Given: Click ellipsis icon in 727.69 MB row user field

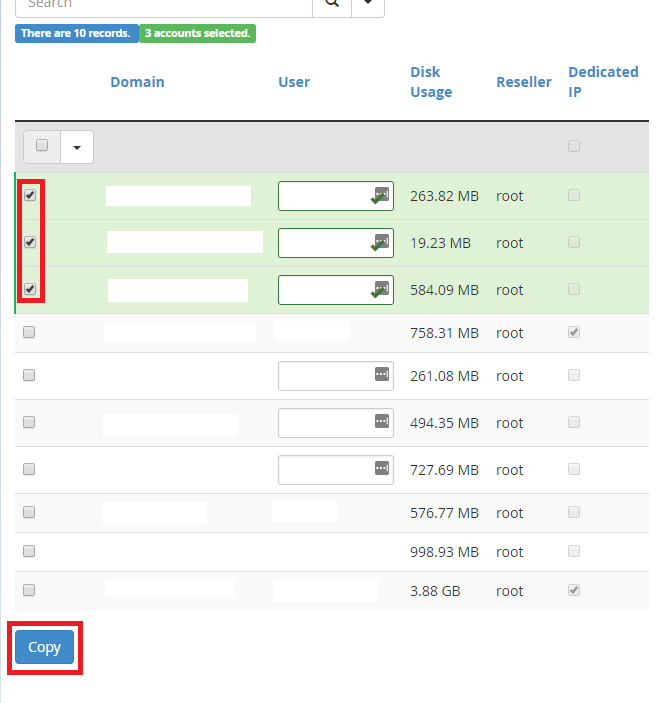Looking at the screenshot, I should pyautogui.click(x=381, y=468).
